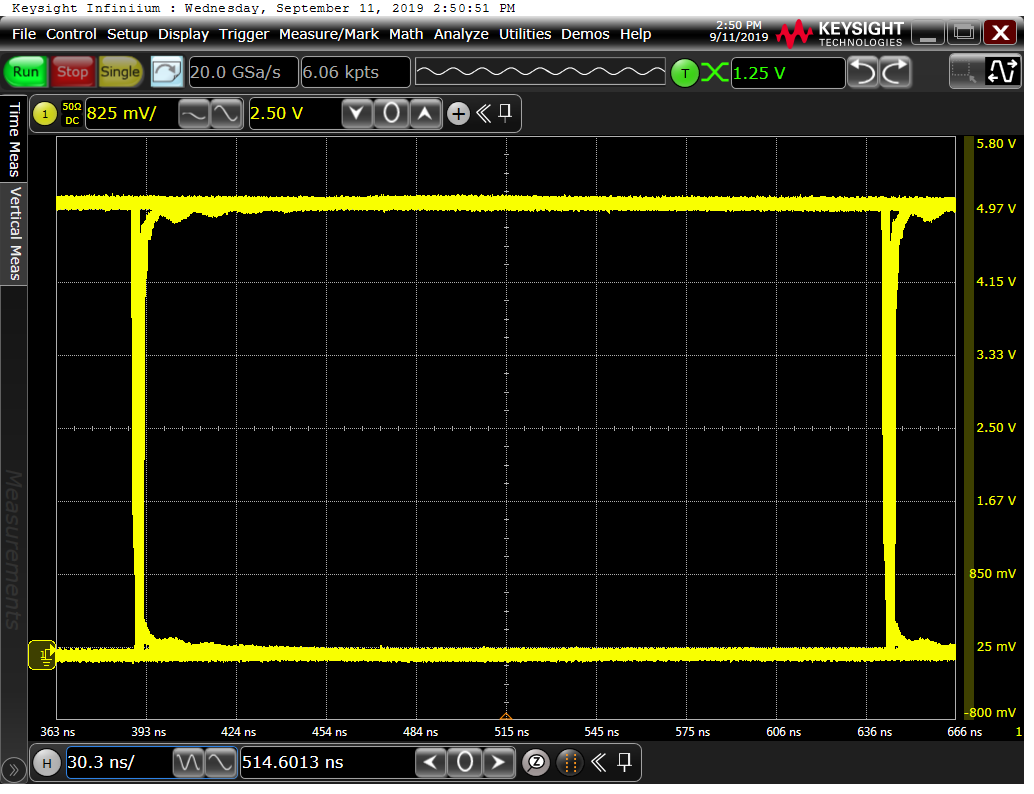Click the horizontal H button
The height and width of the screenshot is (794, 1034).
pyautogui.click(x=47, y=764)
